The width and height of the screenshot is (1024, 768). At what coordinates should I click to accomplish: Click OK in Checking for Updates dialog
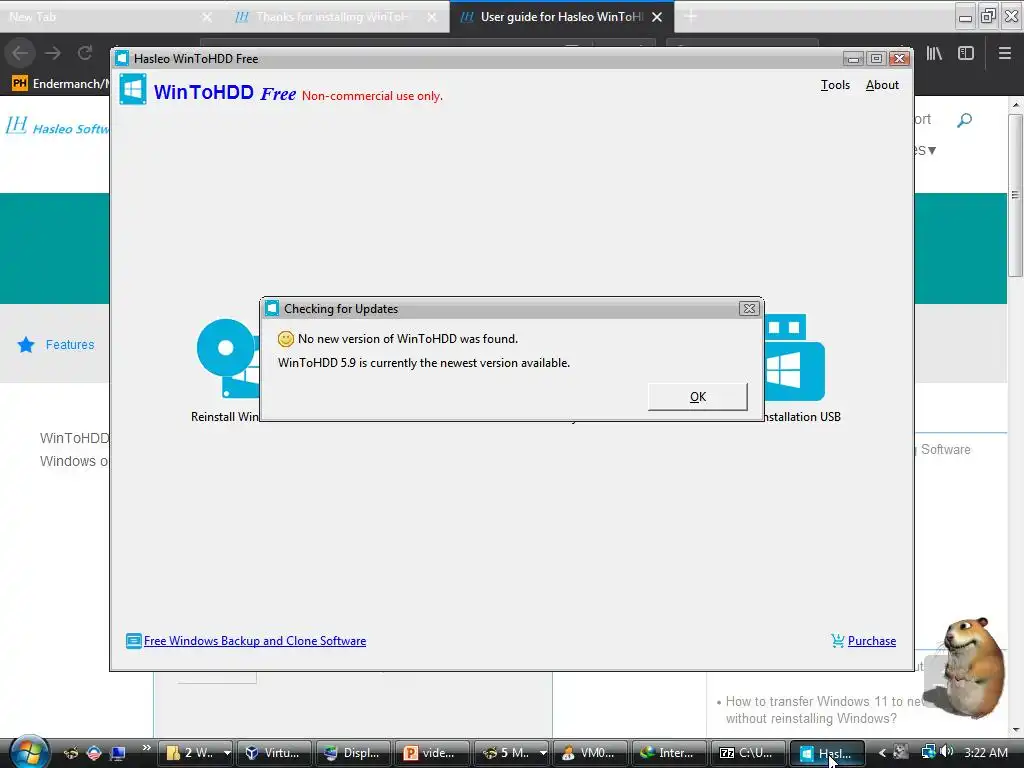click(697, 396)
